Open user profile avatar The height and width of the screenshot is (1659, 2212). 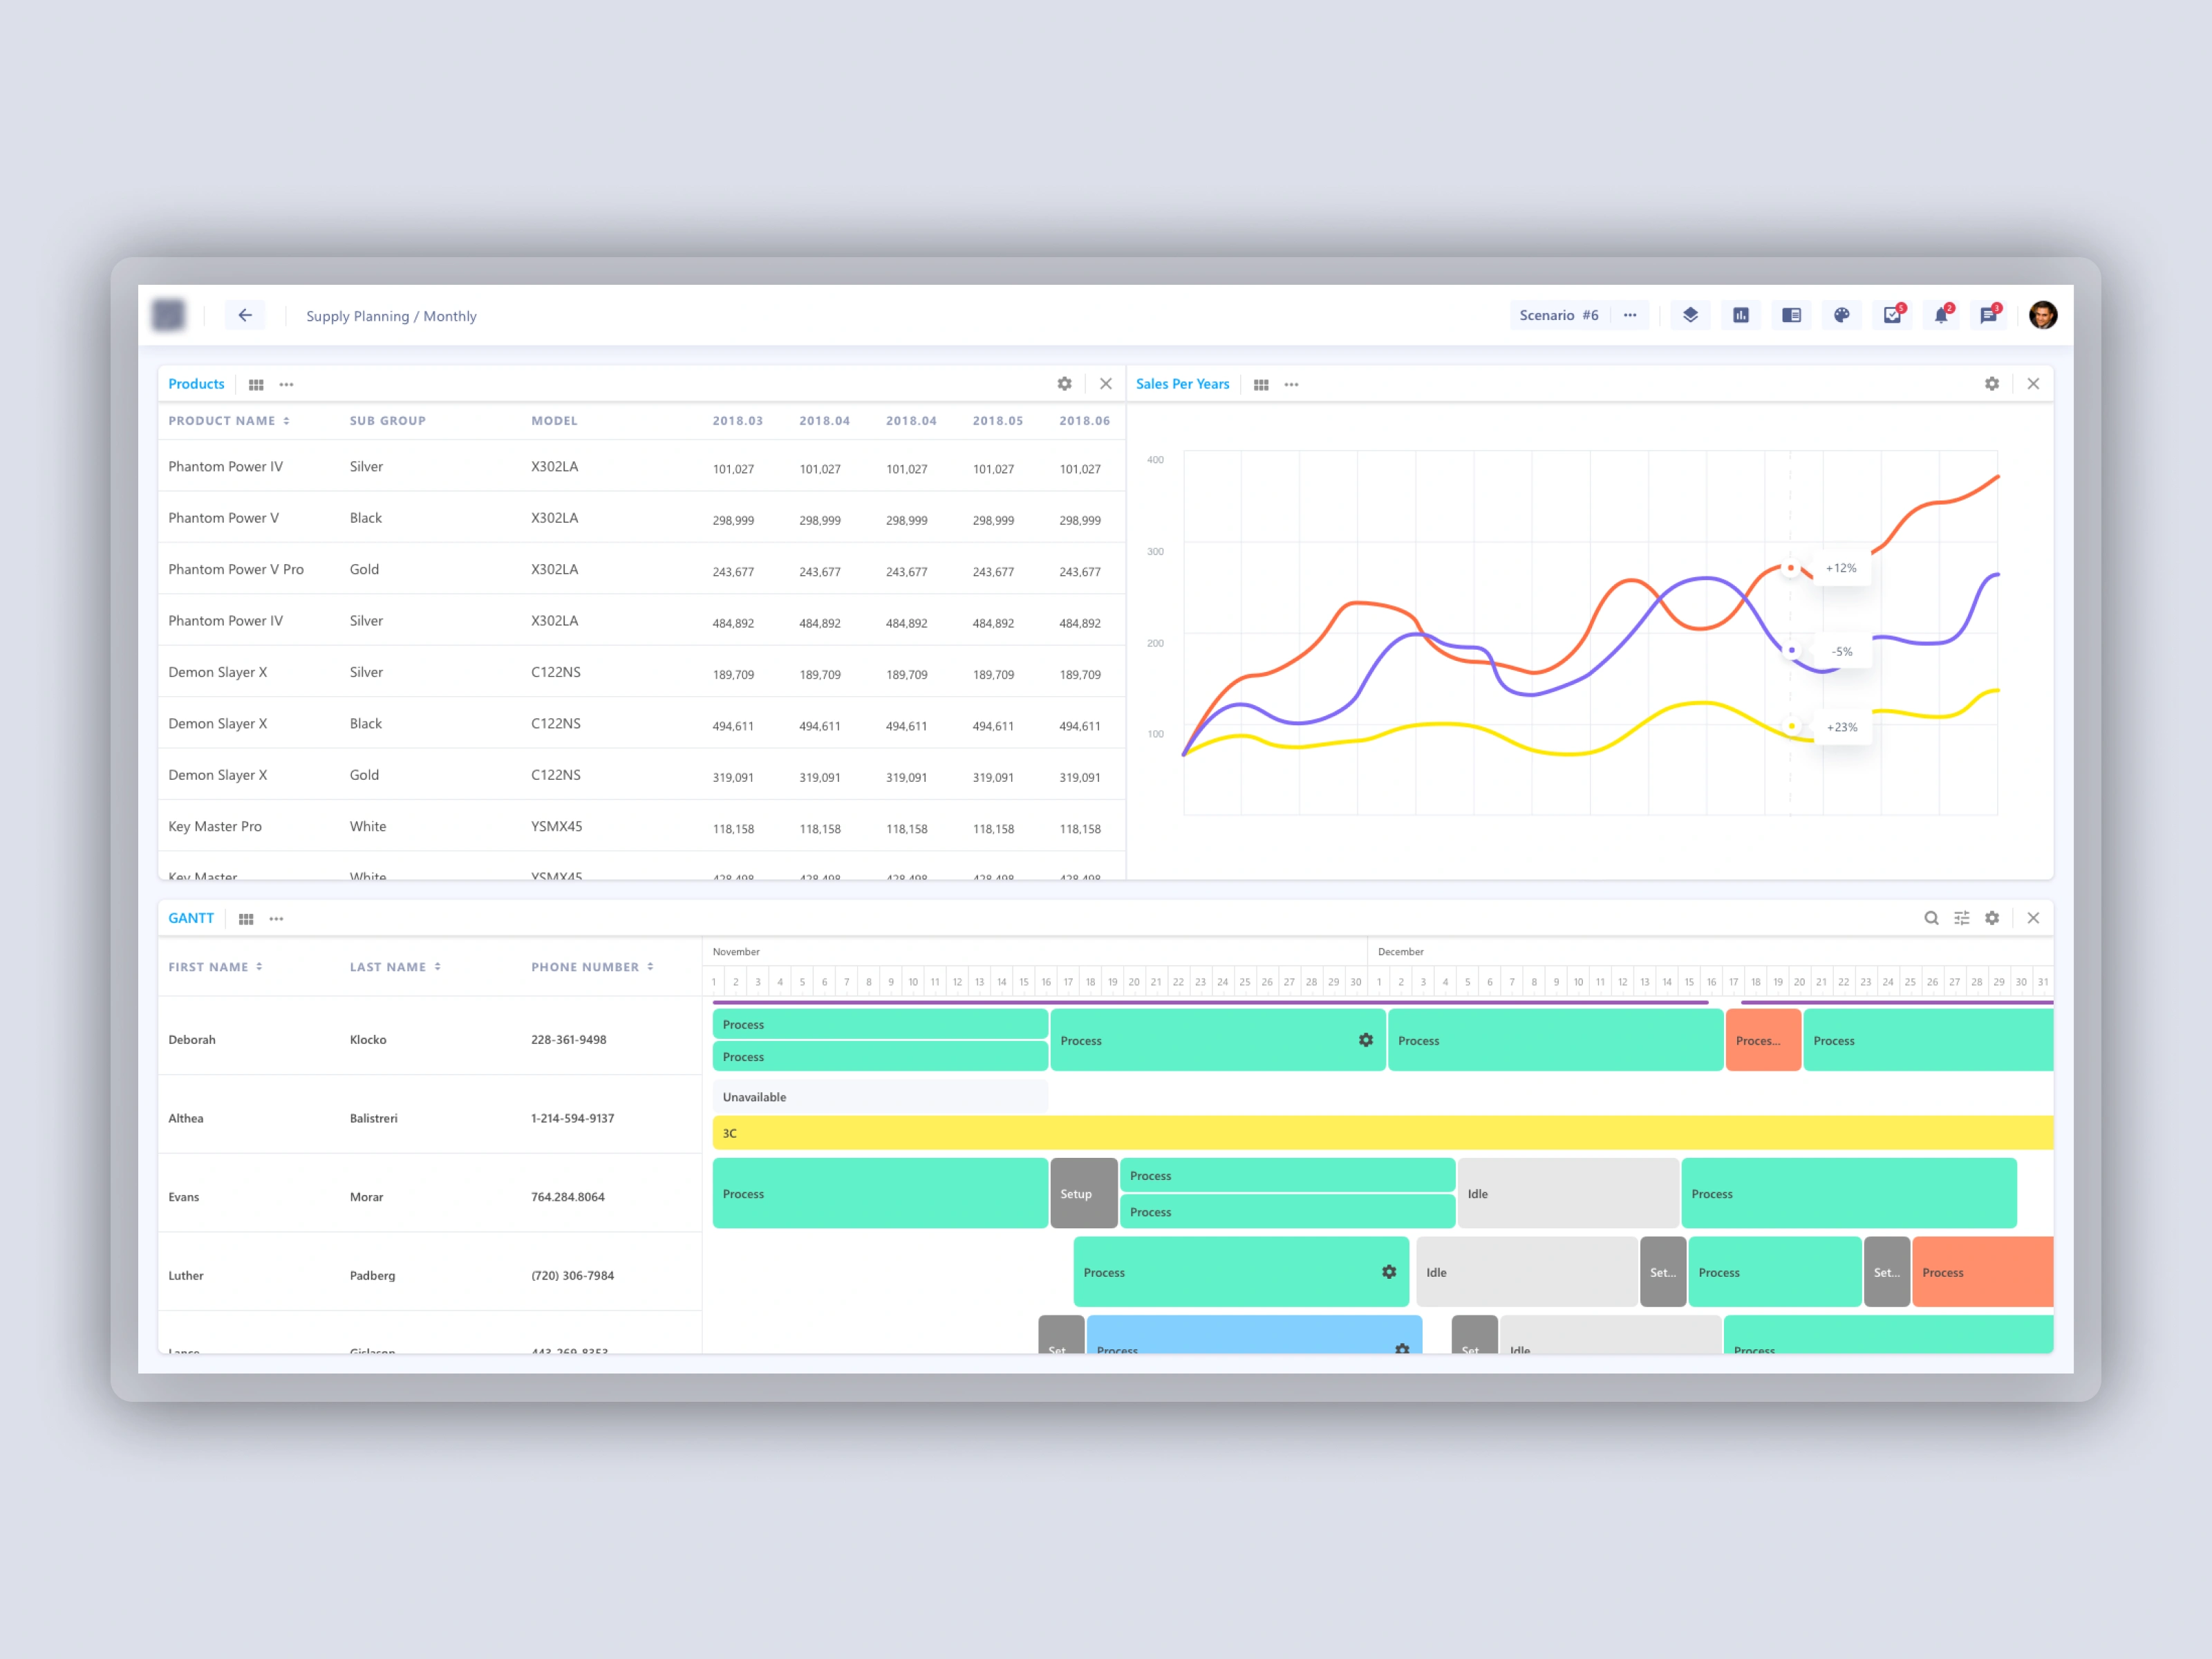(2043, 315)
